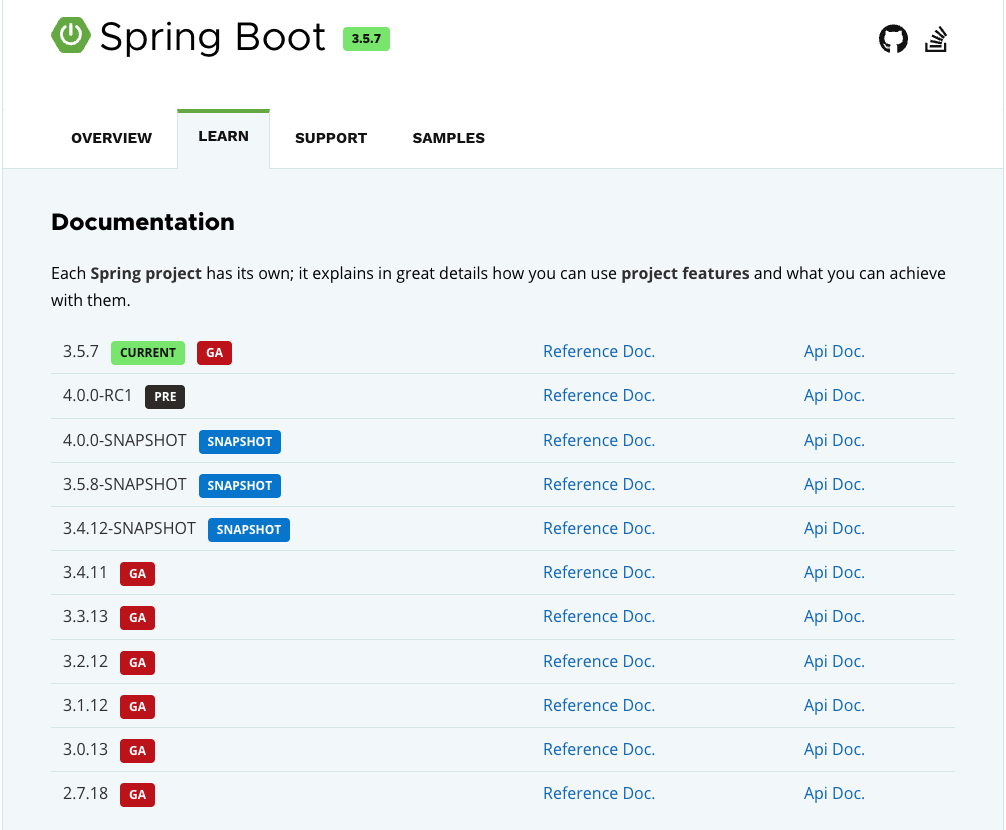Click the version text 3.0.13
Viewport: 1006px width, 830px height.
(85, 749)
